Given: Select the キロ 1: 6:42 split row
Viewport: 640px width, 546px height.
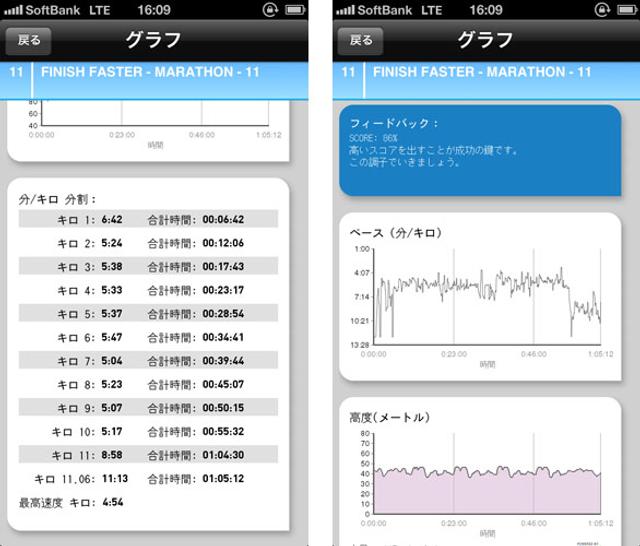Looking at the screenshot, I should [148, 219].
